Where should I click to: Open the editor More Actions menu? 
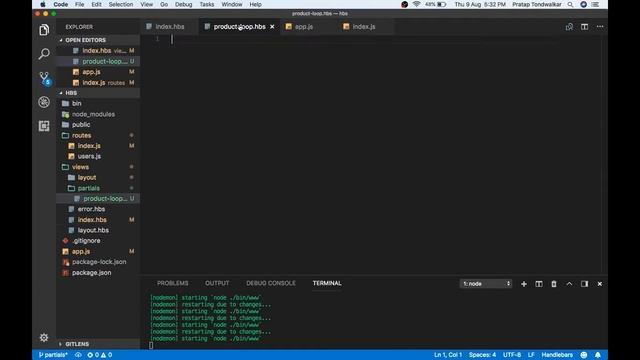click(x=600, y=27)
